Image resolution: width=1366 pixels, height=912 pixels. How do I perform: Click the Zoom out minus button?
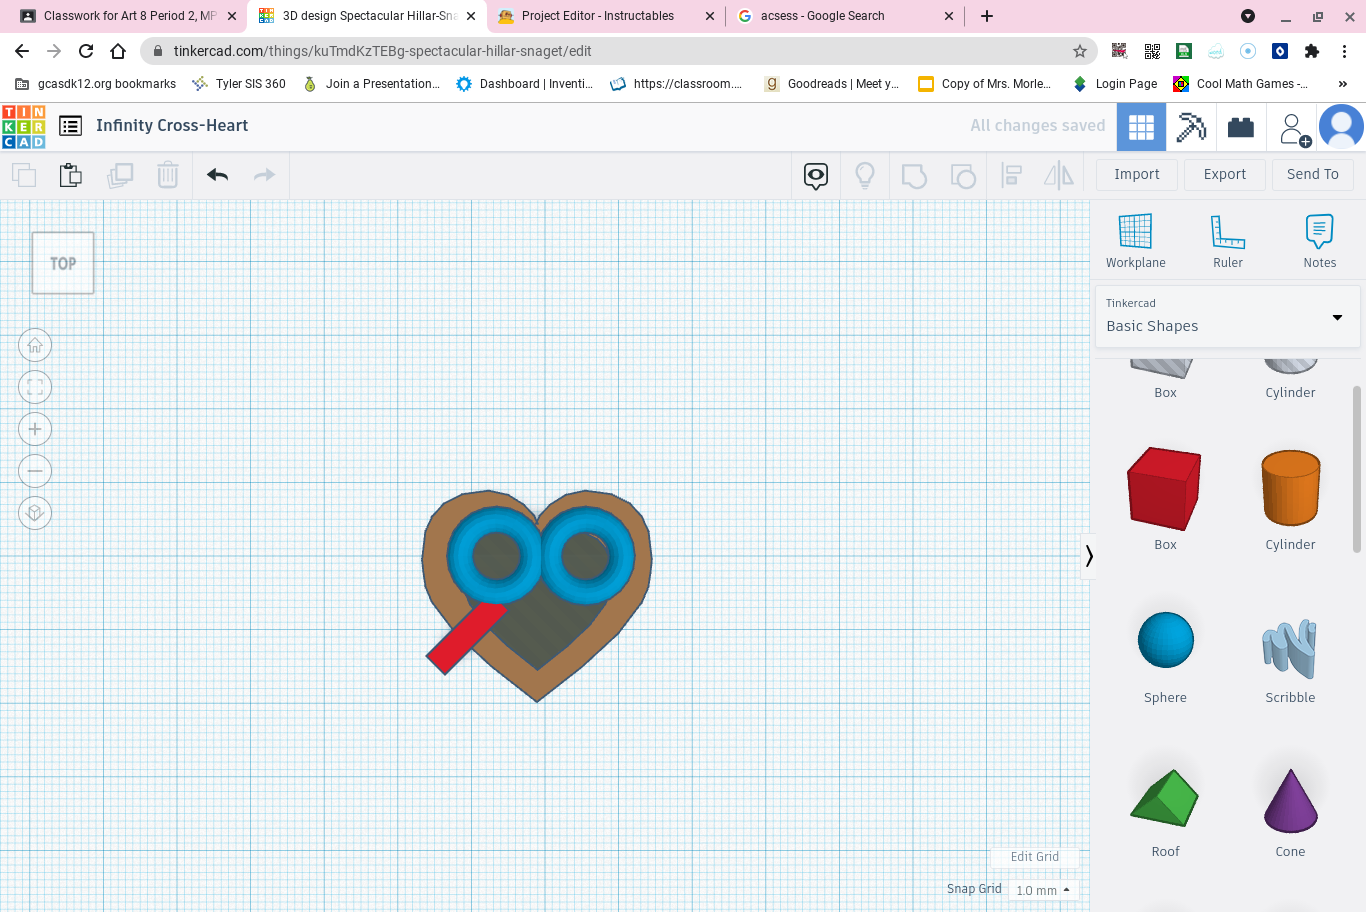click(35, 471)
